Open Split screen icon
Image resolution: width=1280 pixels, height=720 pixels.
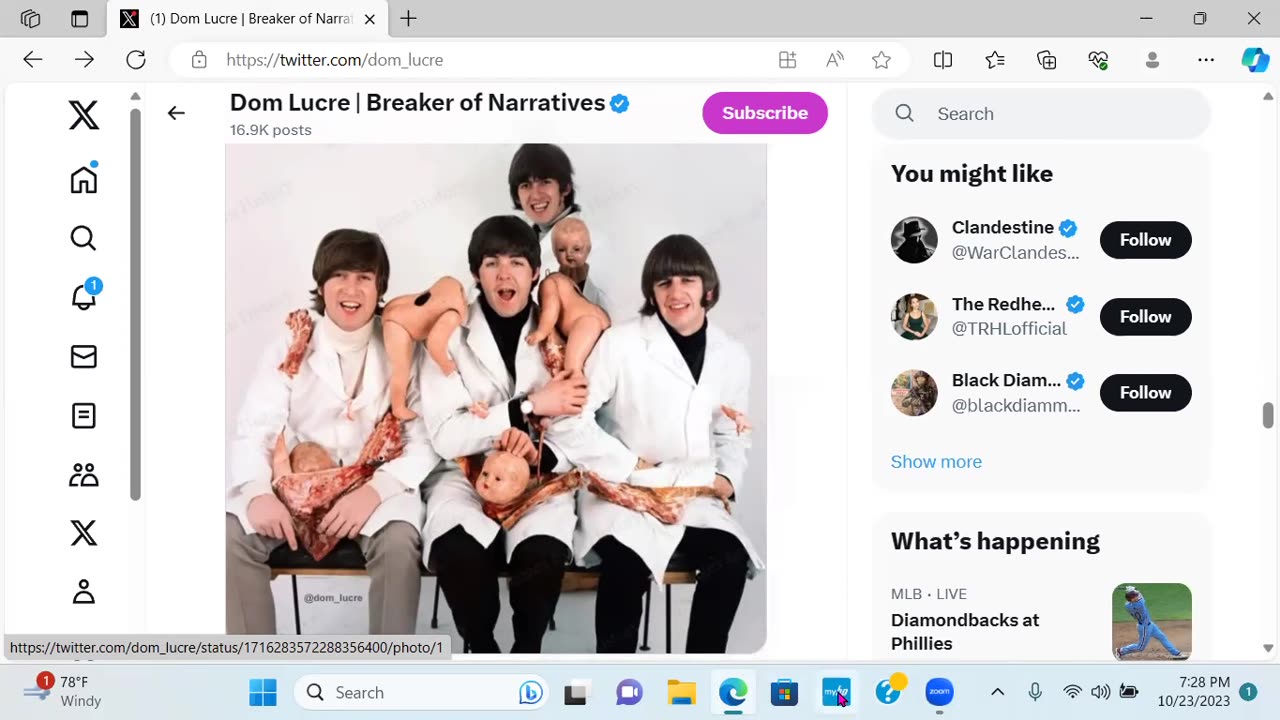pyautogui.click(x=943, y=60)
